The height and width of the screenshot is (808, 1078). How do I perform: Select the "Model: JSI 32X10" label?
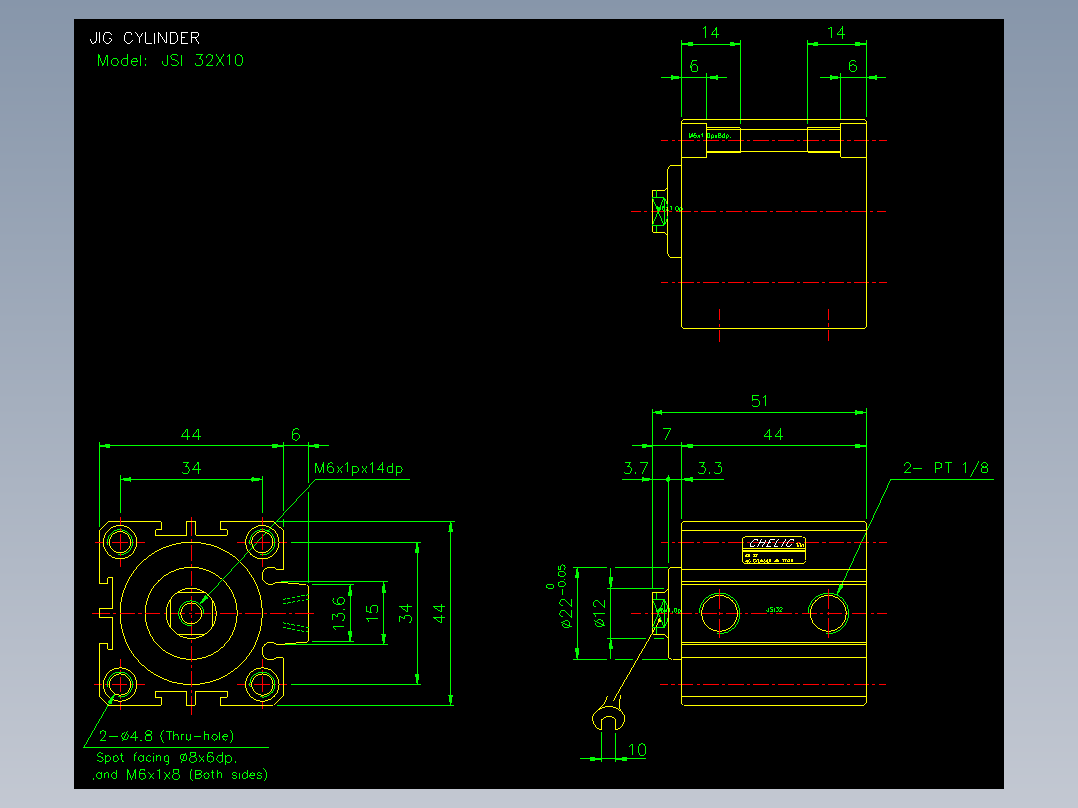(170, 61)
